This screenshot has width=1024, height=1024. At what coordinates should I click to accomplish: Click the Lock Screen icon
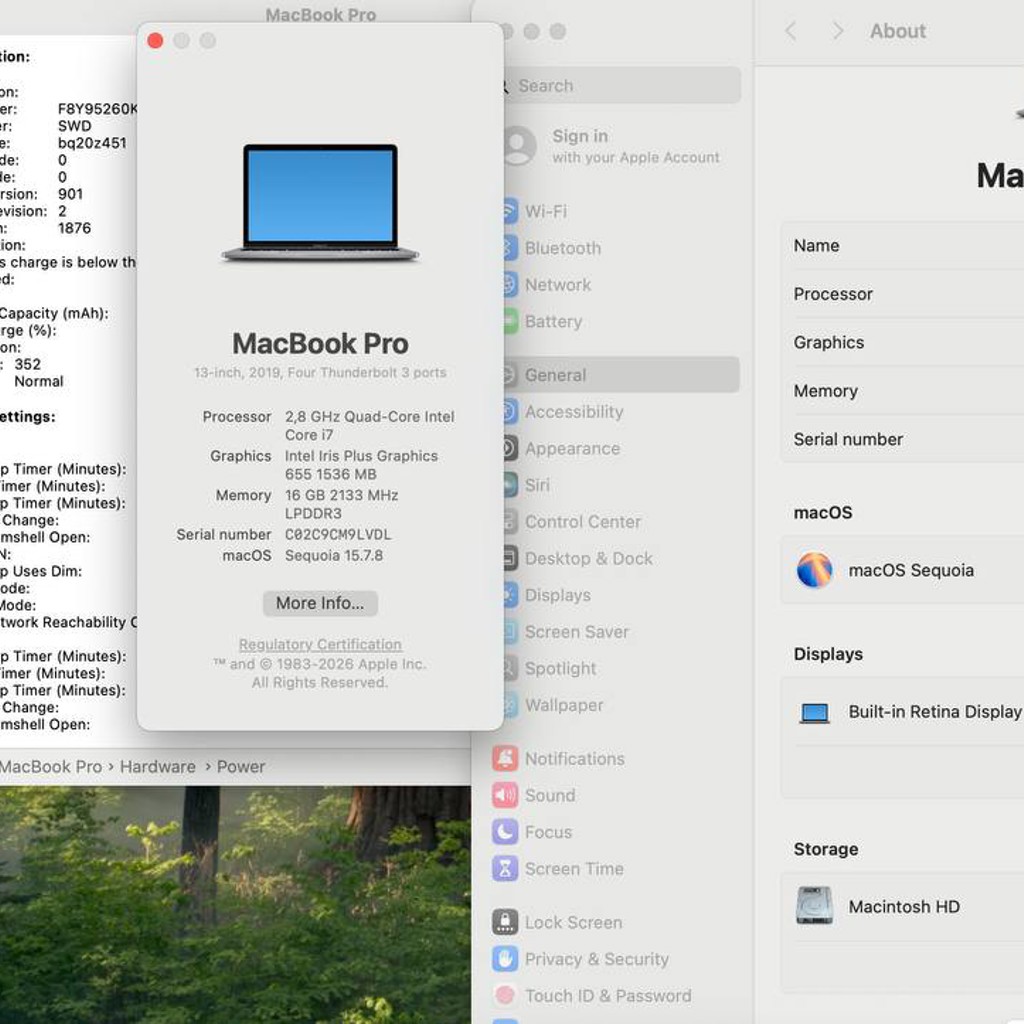coord(505,922)
